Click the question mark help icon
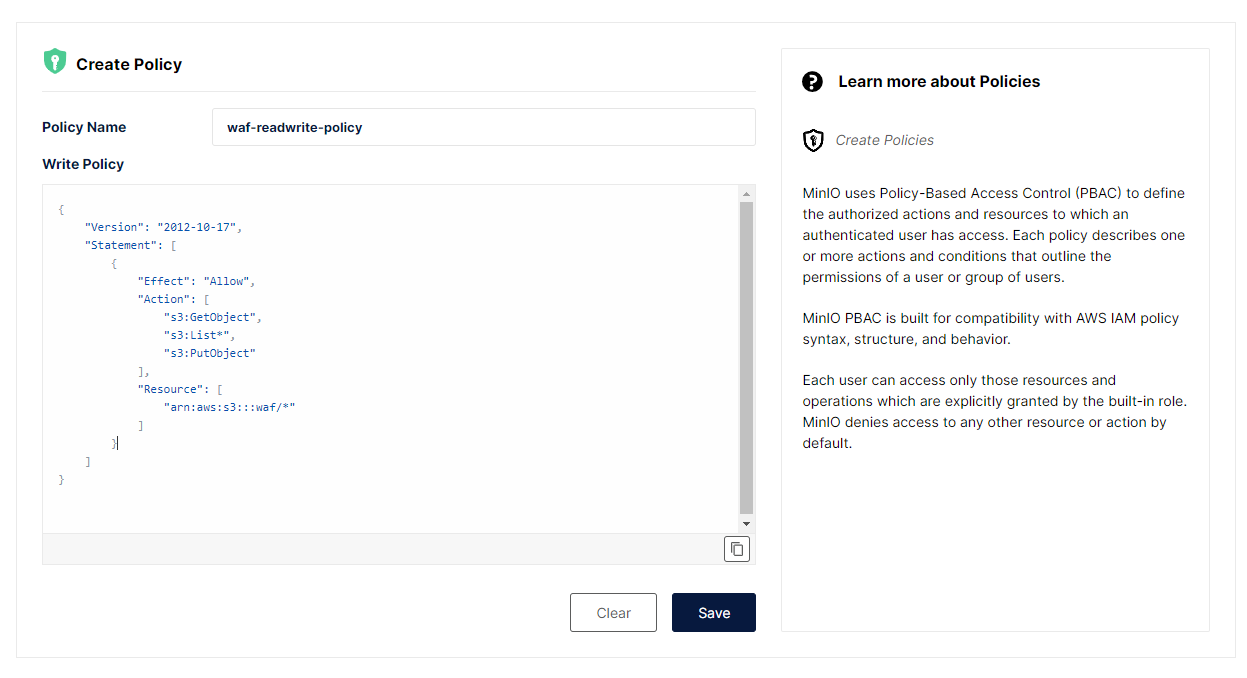The height and width of the screenshot is (678, 1247). coord(812,81)
